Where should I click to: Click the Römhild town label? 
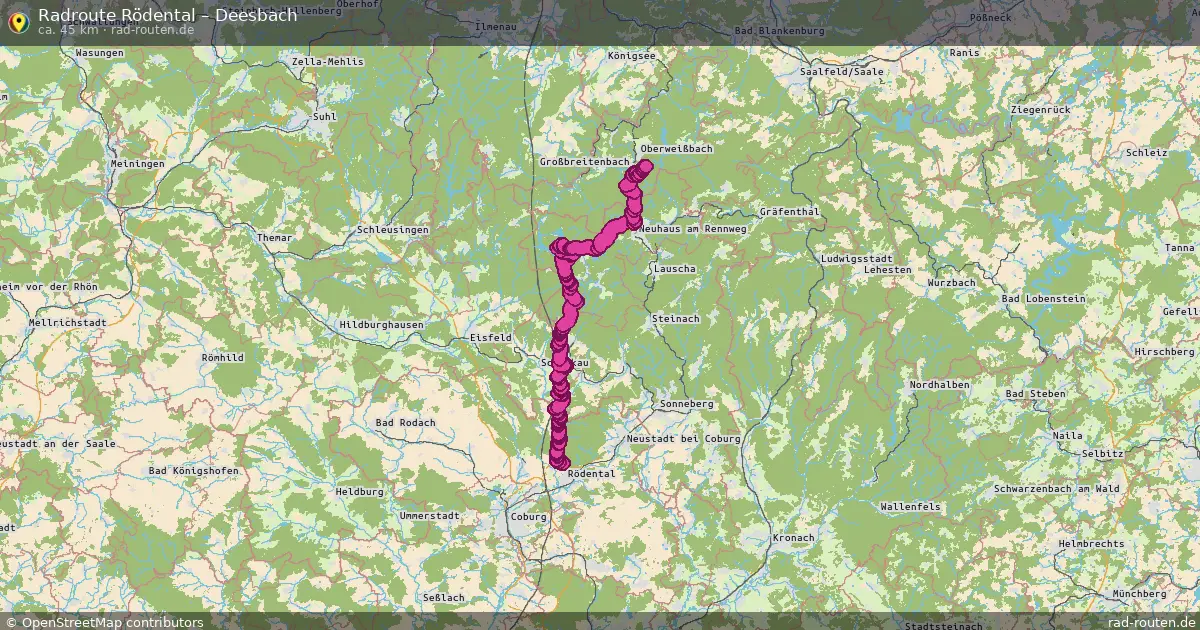pos(221,357)
